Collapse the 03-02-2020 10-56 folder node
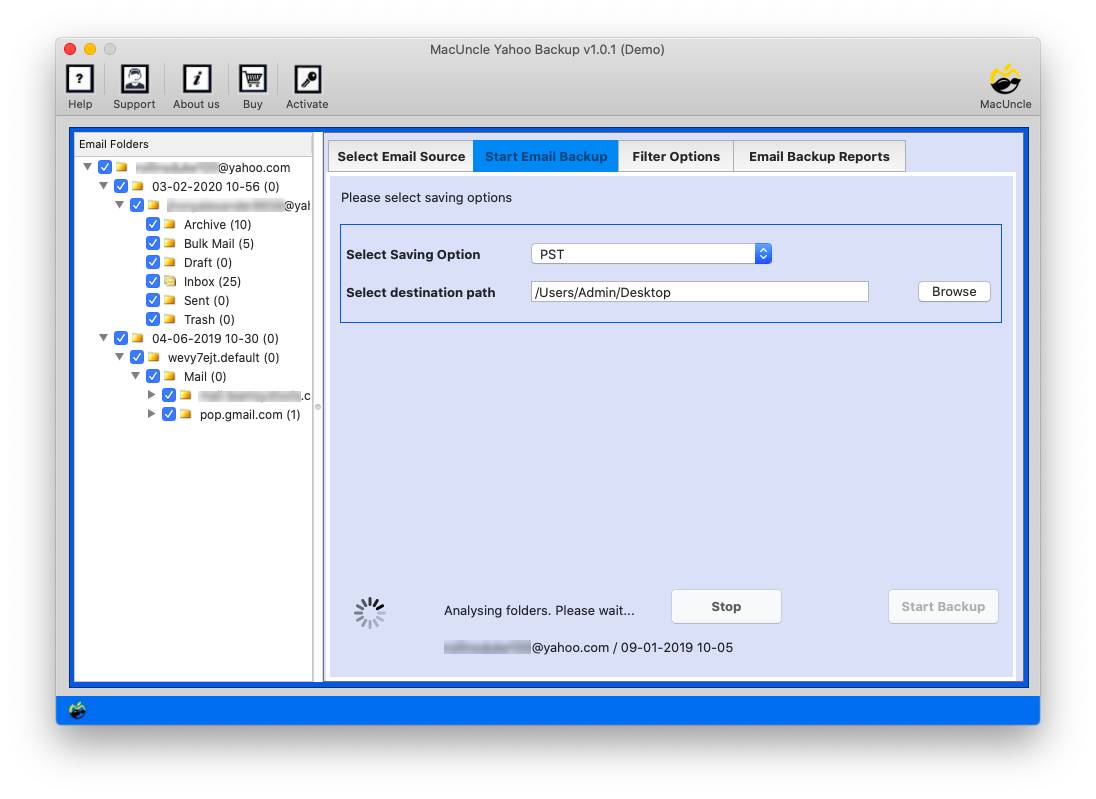Image resolution: width=1096 pixels, height=799 pixels. tap(104, 186)
